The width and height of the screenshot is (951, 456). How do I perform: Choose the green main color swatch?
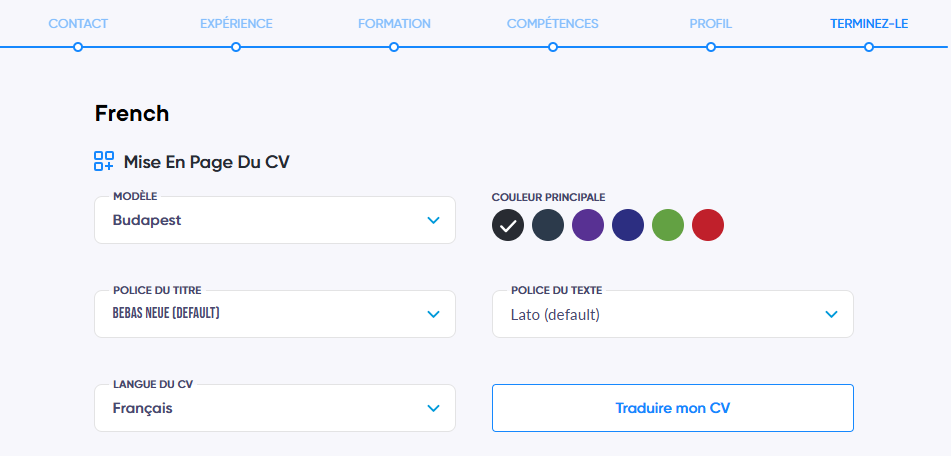(668, 225)
